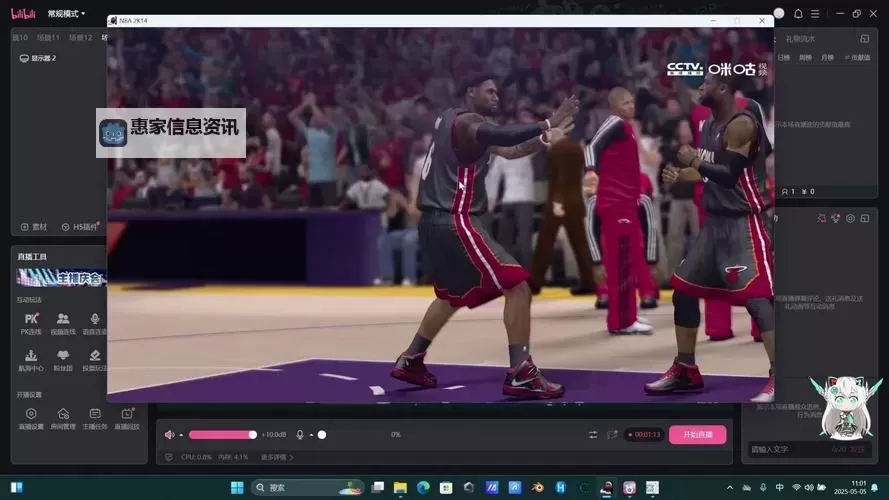Click the bilibili logo
This screenshot has width=889, height=500.
(23, 14)
